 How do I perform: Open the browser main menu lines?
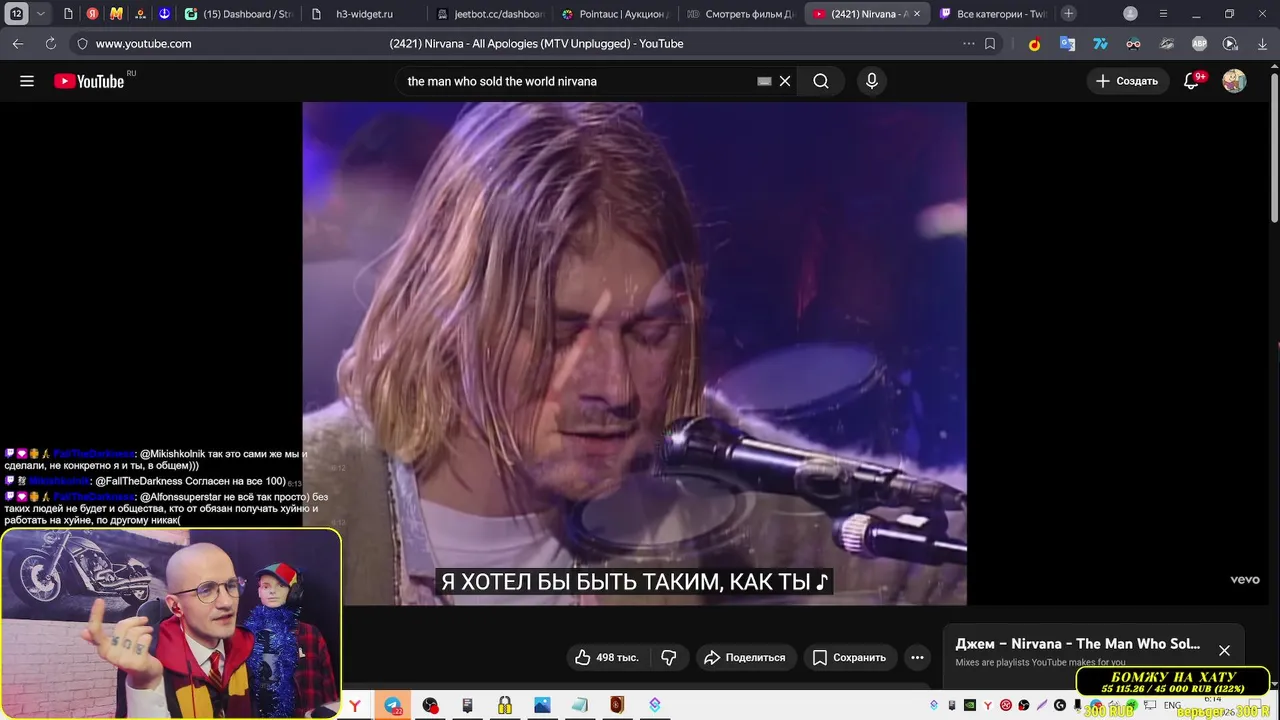pyautogui.click(x=1163, y=14)
